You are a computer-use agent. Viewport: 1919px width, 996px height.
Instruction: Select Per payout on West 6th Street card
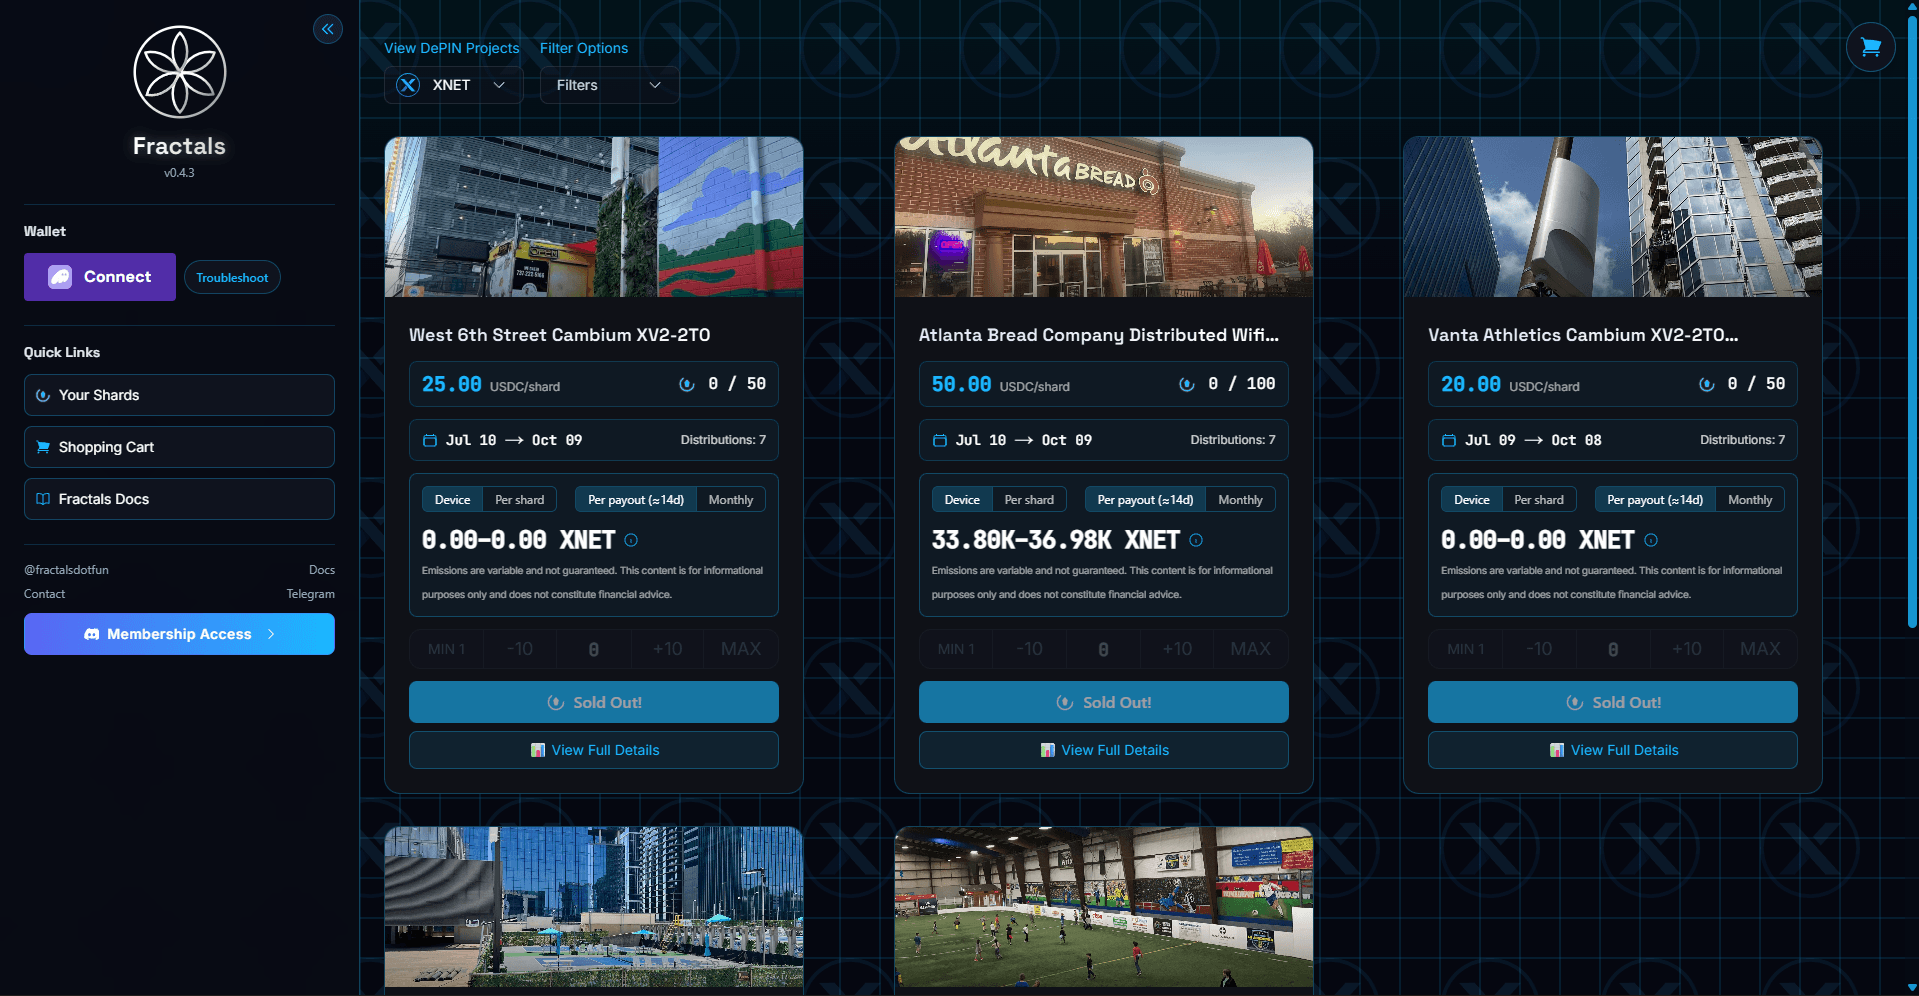pos(636,499)
